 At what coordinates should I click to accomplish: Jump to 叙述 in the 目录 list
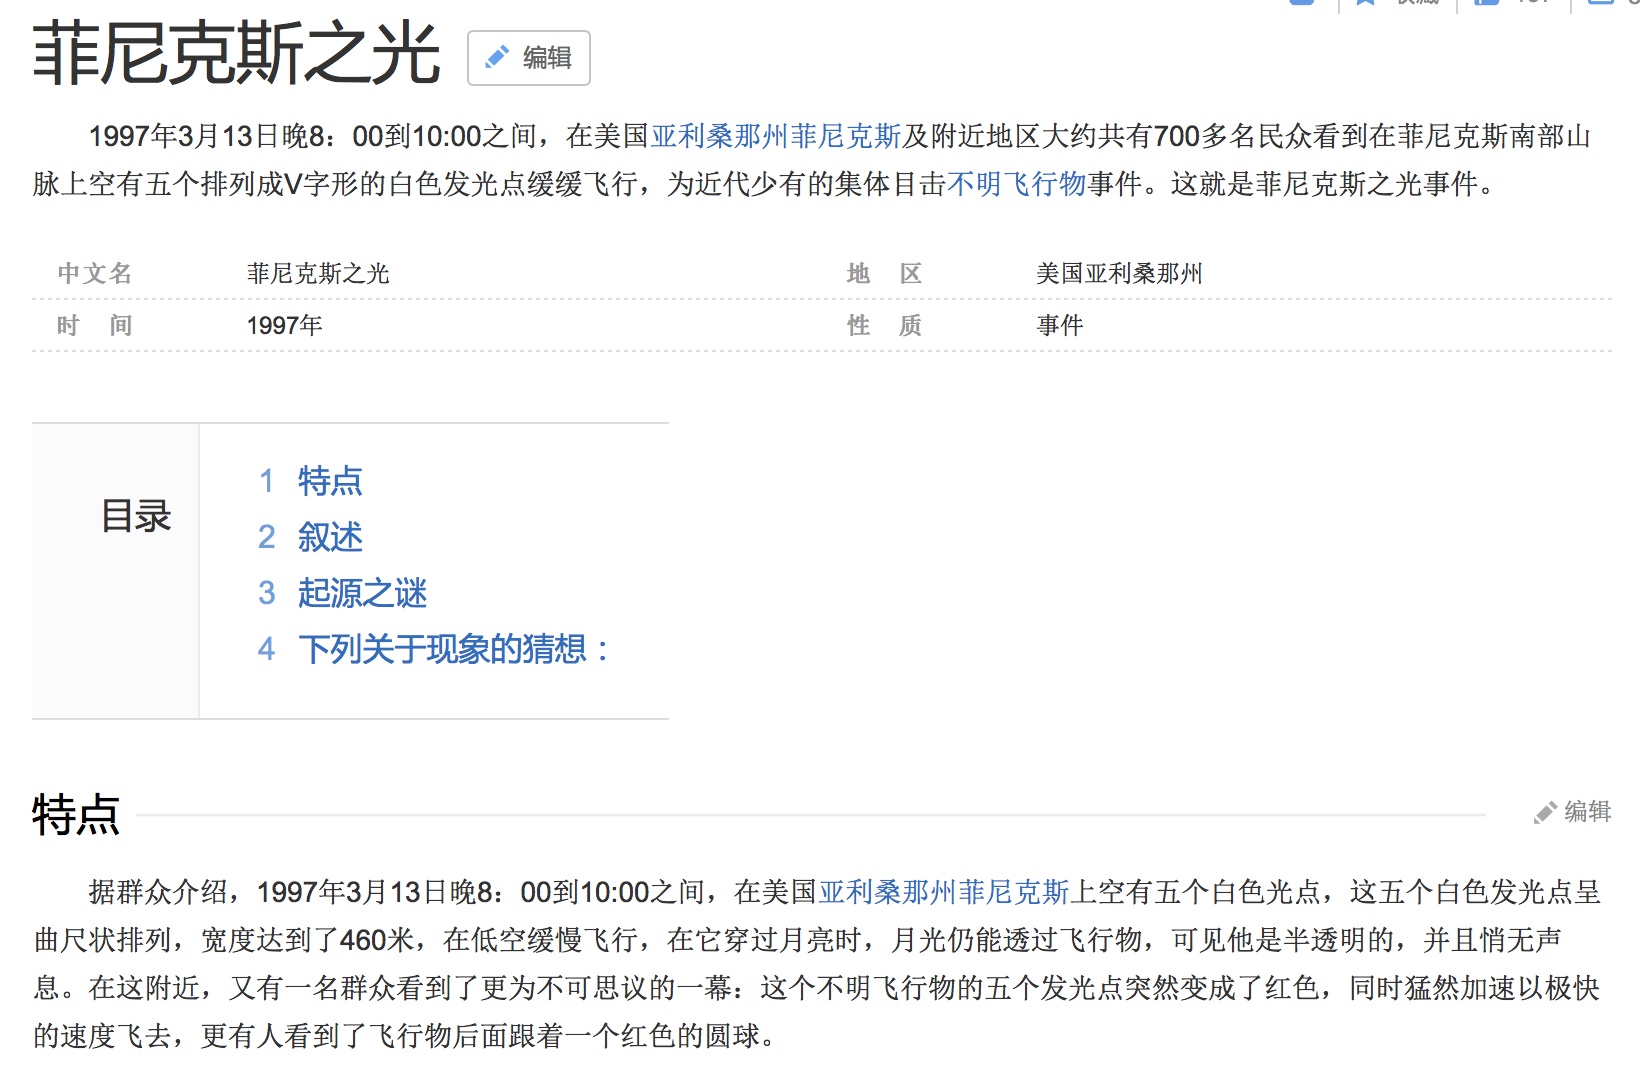330,537
